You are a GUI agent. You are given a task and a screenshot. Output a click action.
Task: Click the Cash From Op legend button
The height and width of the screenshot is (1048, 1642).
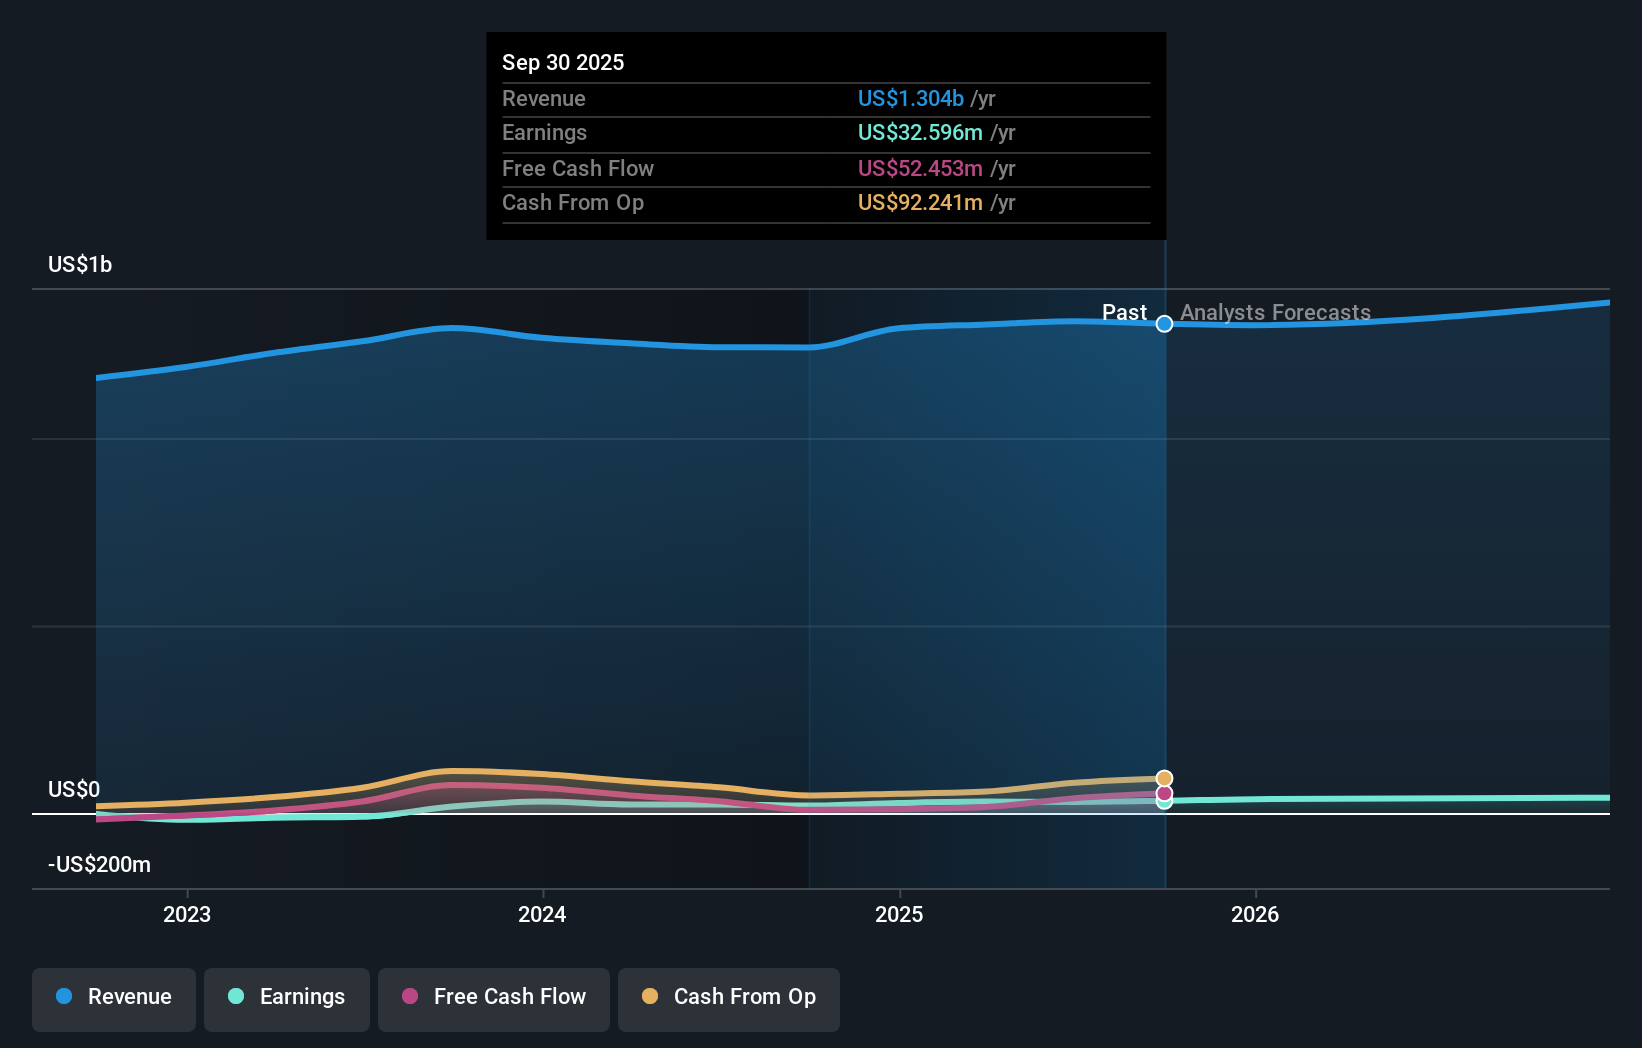tap(728, 999)
